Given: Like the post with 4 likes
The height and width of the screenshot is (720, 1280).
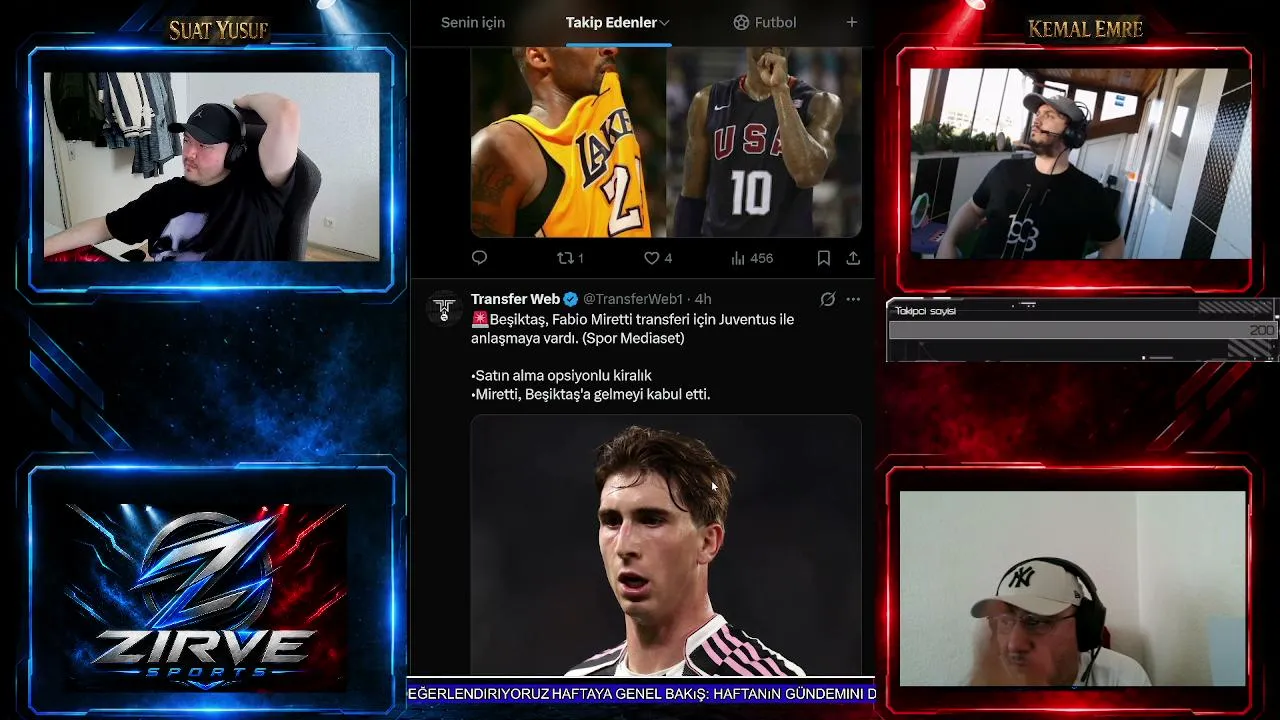Looking at the screenshot, I should pos(658,258).
